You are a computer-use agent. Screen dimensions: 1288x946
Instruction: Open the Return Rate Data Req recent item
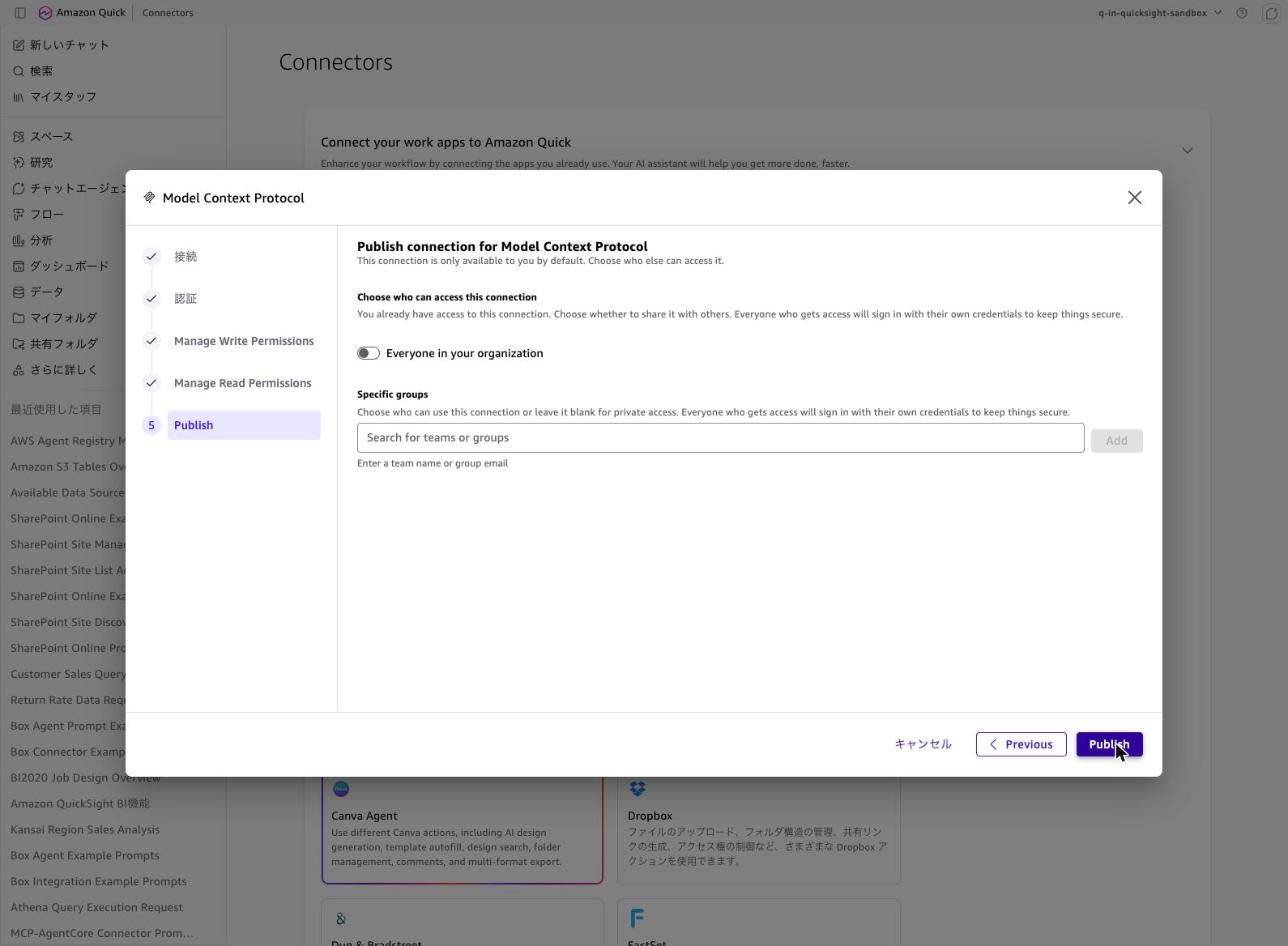[x=68, y=700]
